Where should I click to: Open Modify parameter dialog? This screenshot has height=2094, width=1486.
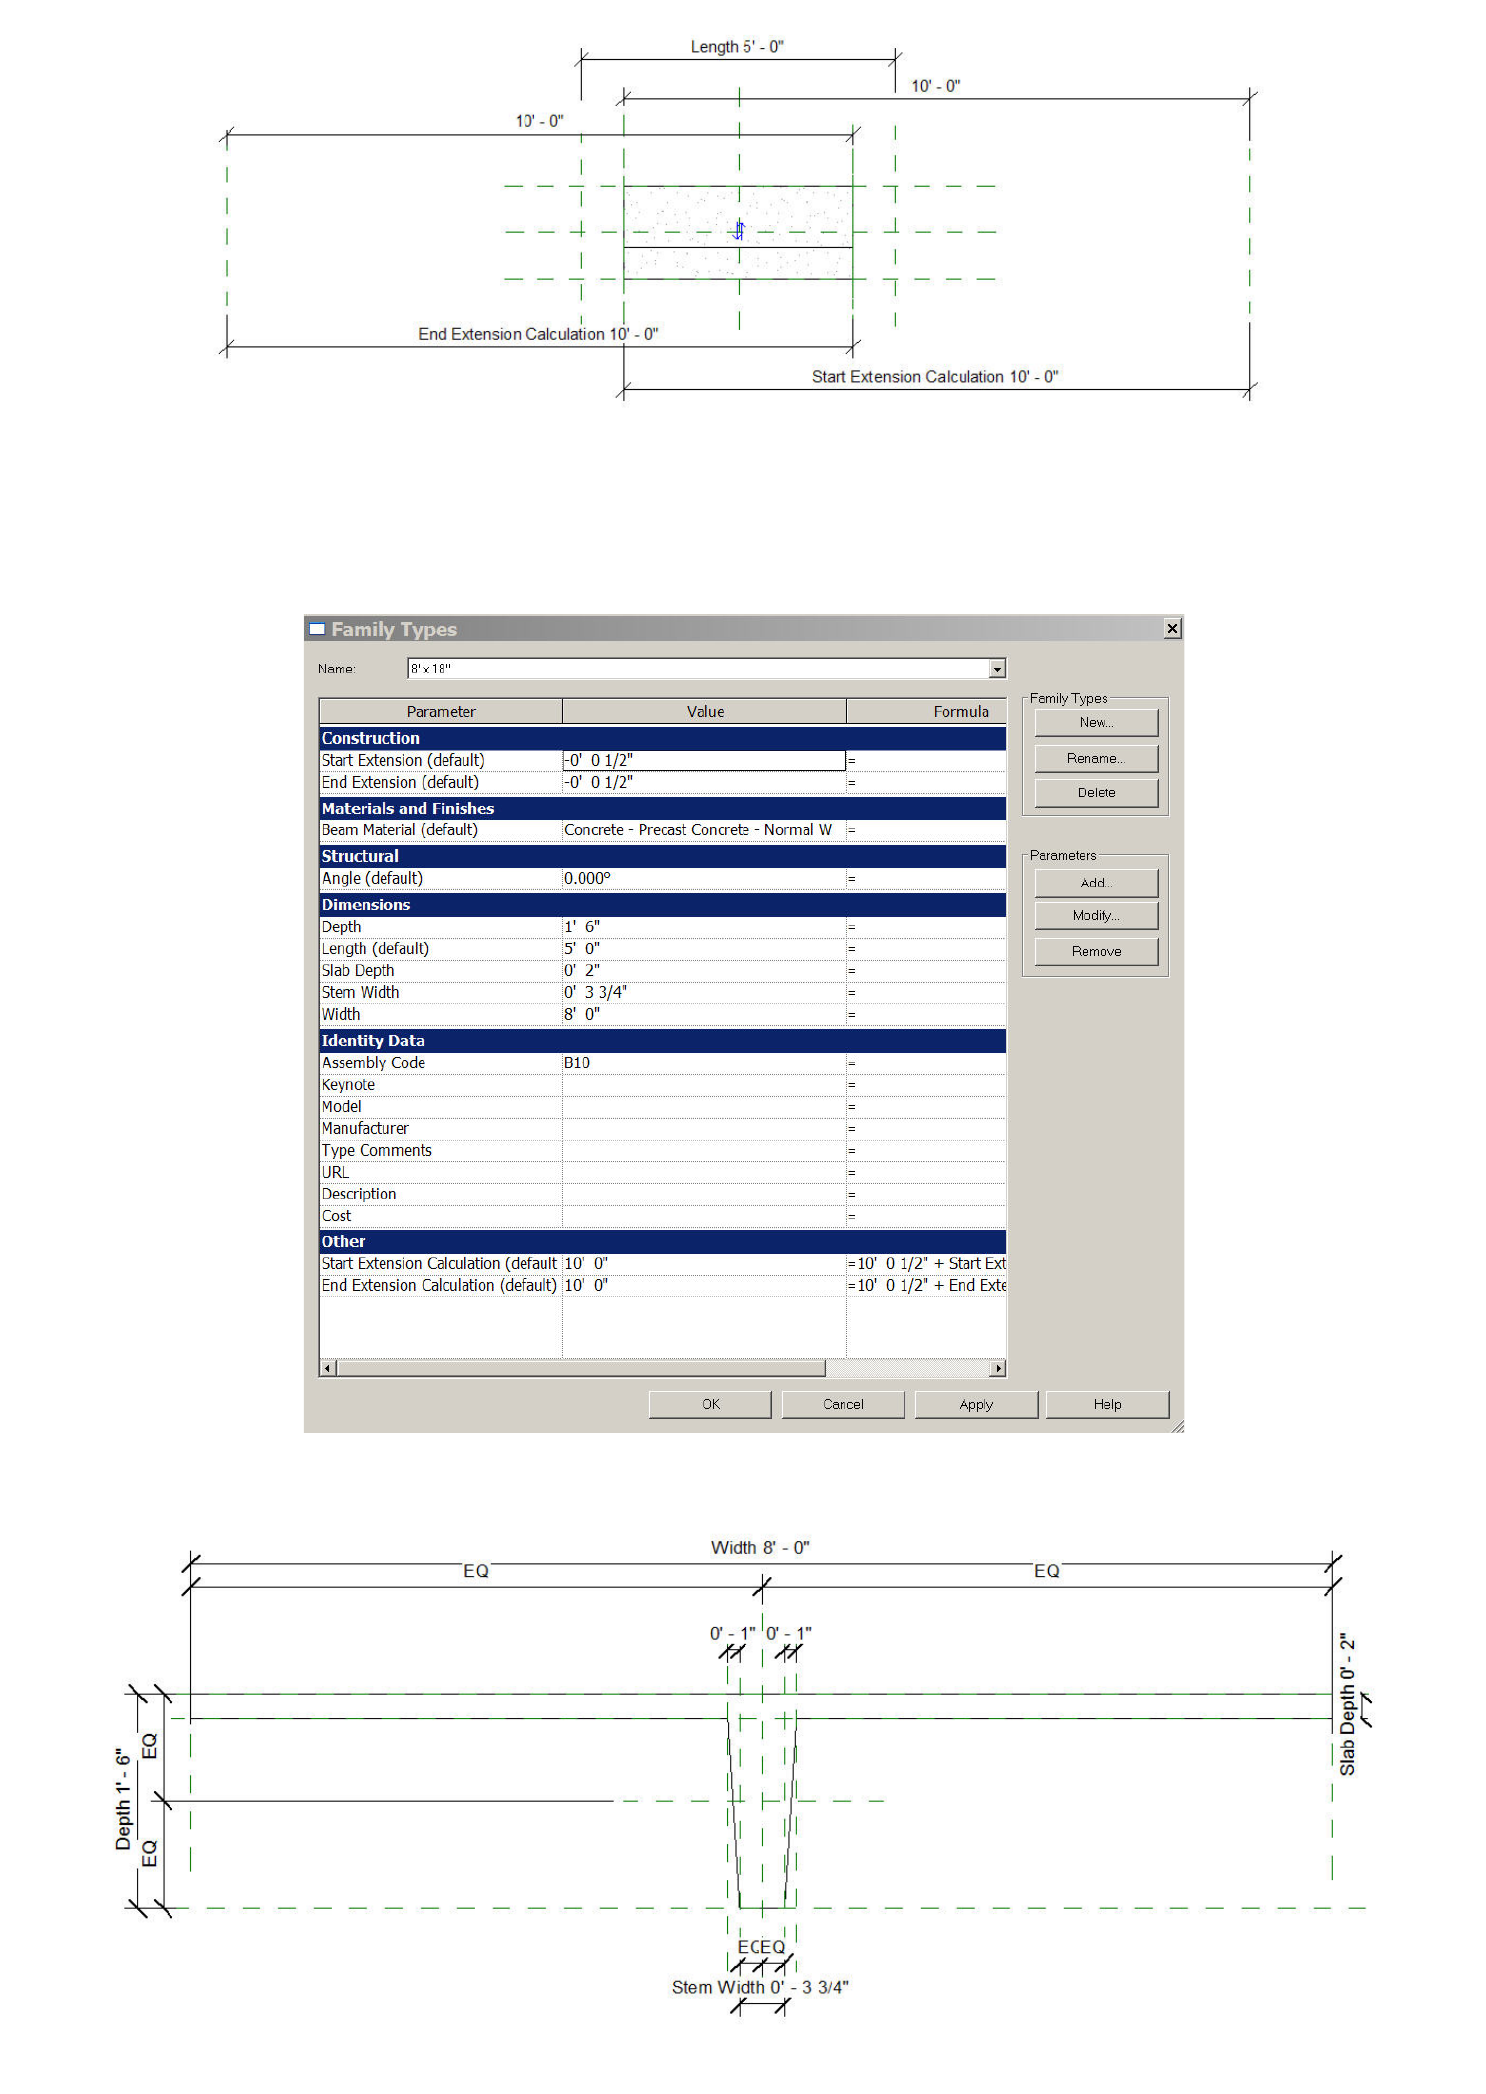pos(1096,916)
